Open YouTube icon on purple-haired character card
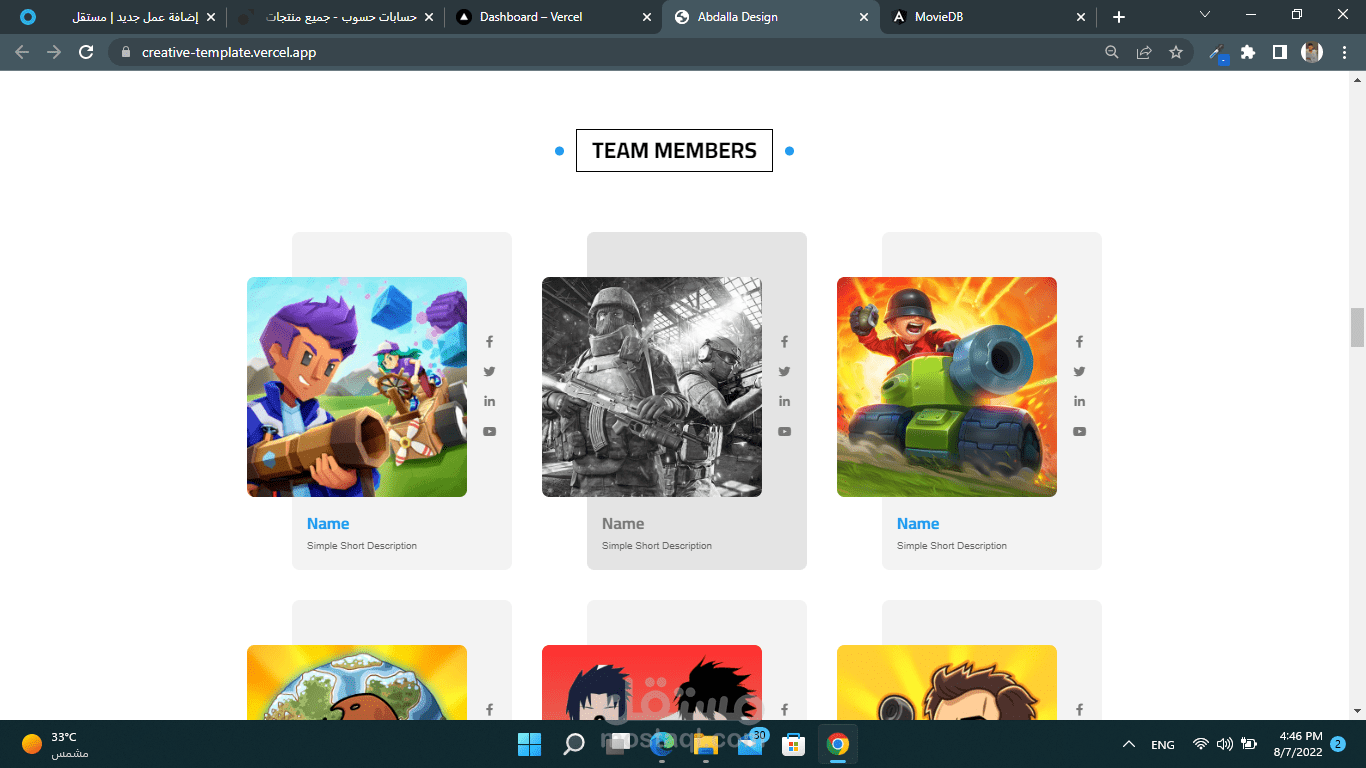 489,432
